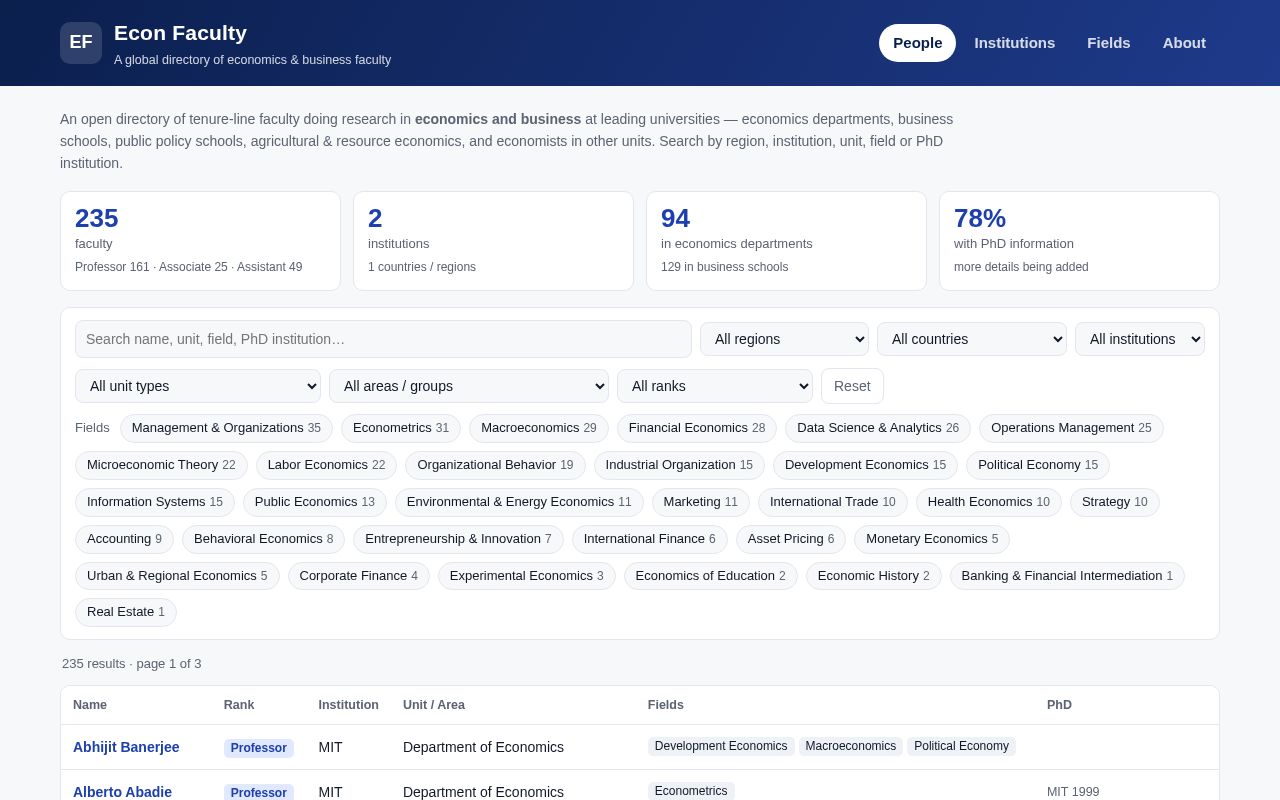
Task: Open Abhijit Banerjee's profile link
Action: point(126,747)
